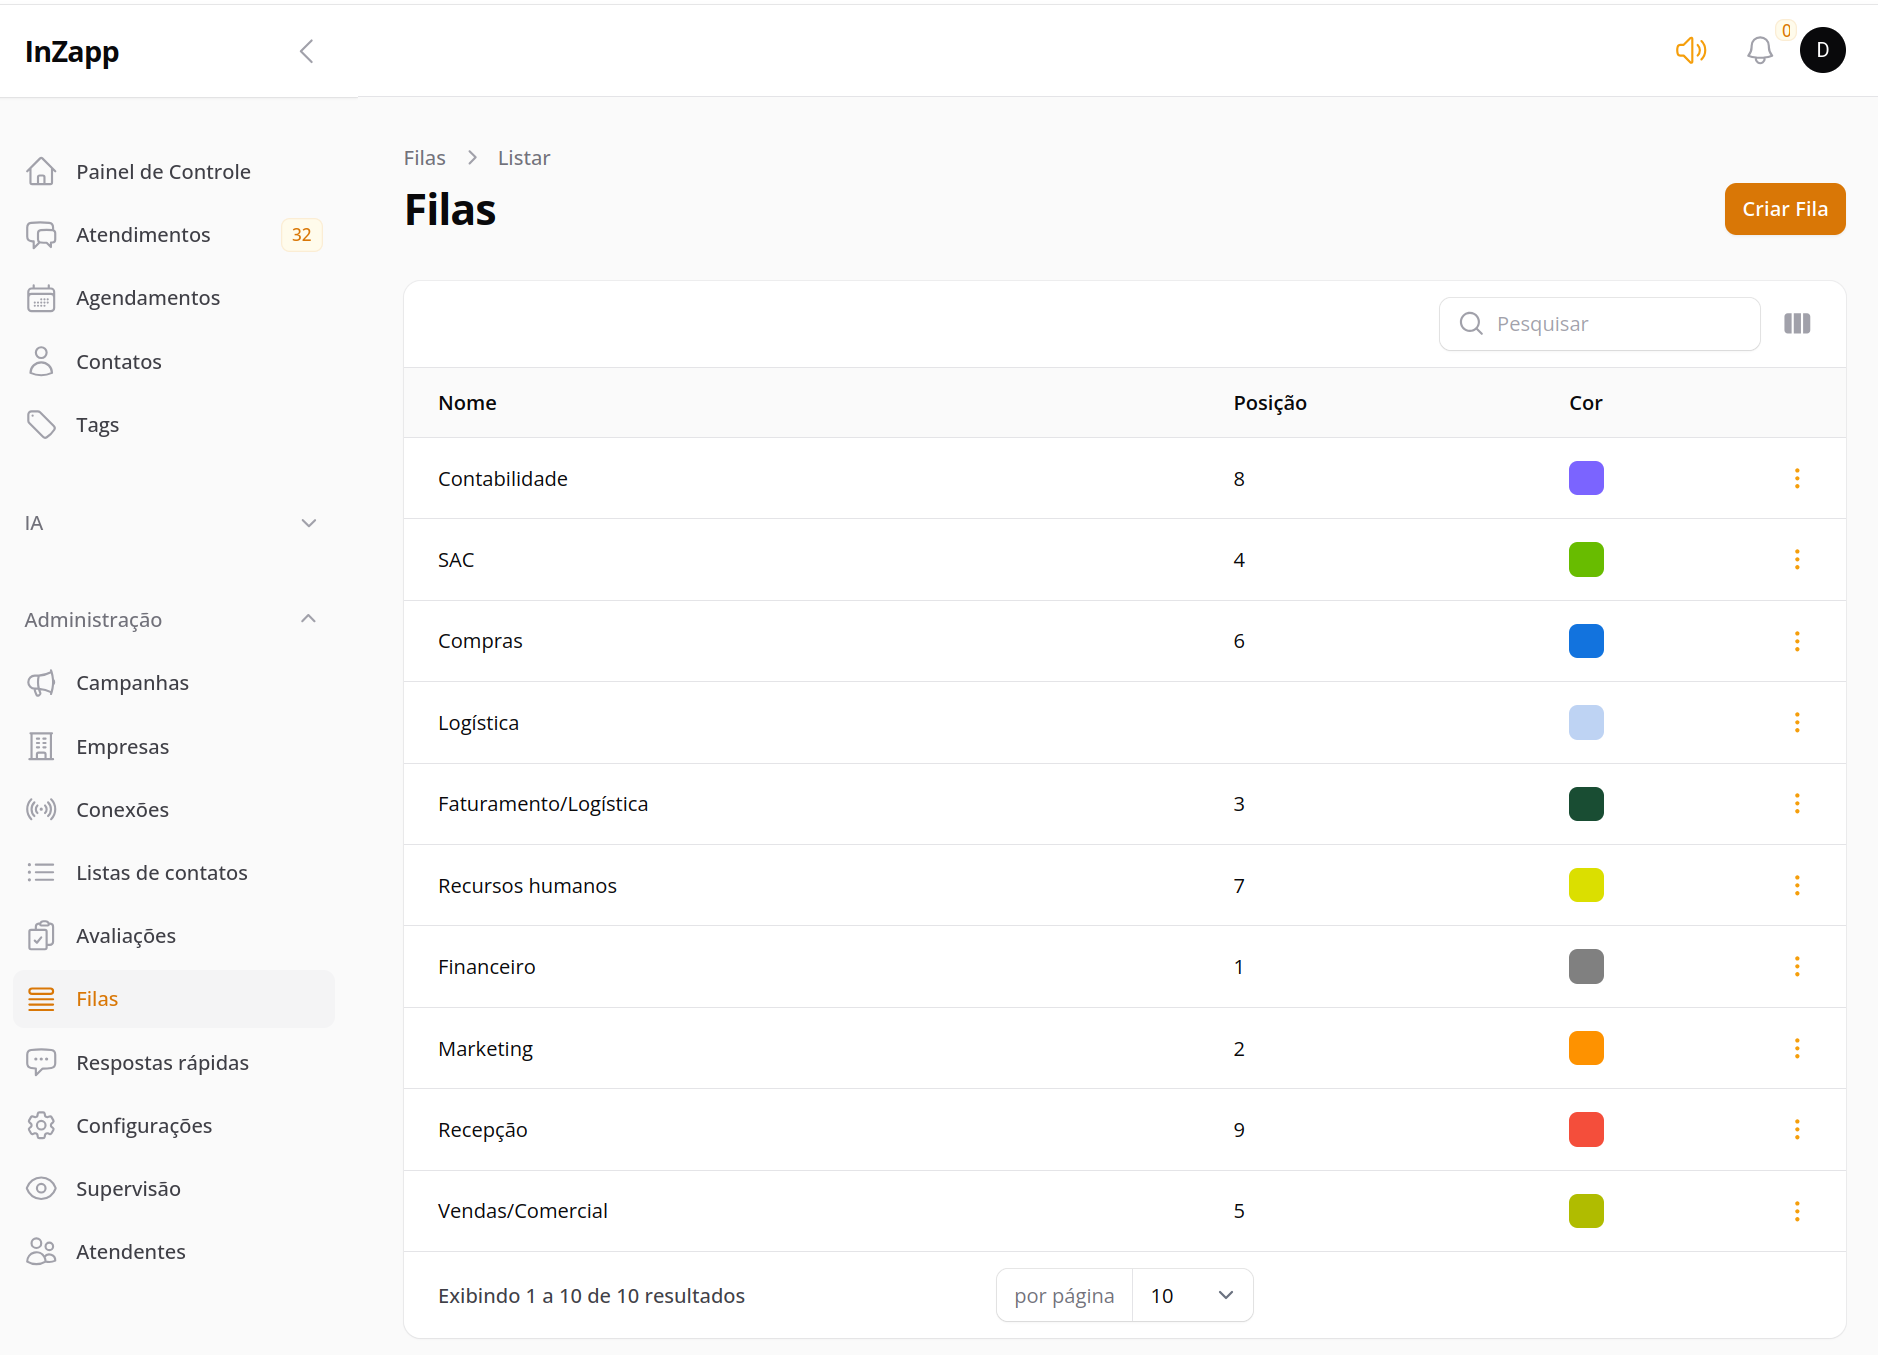Select the Tags icon in sidebar
Image resolution: width=1878 pixels, height=1355 pixels.
(41, 424)
